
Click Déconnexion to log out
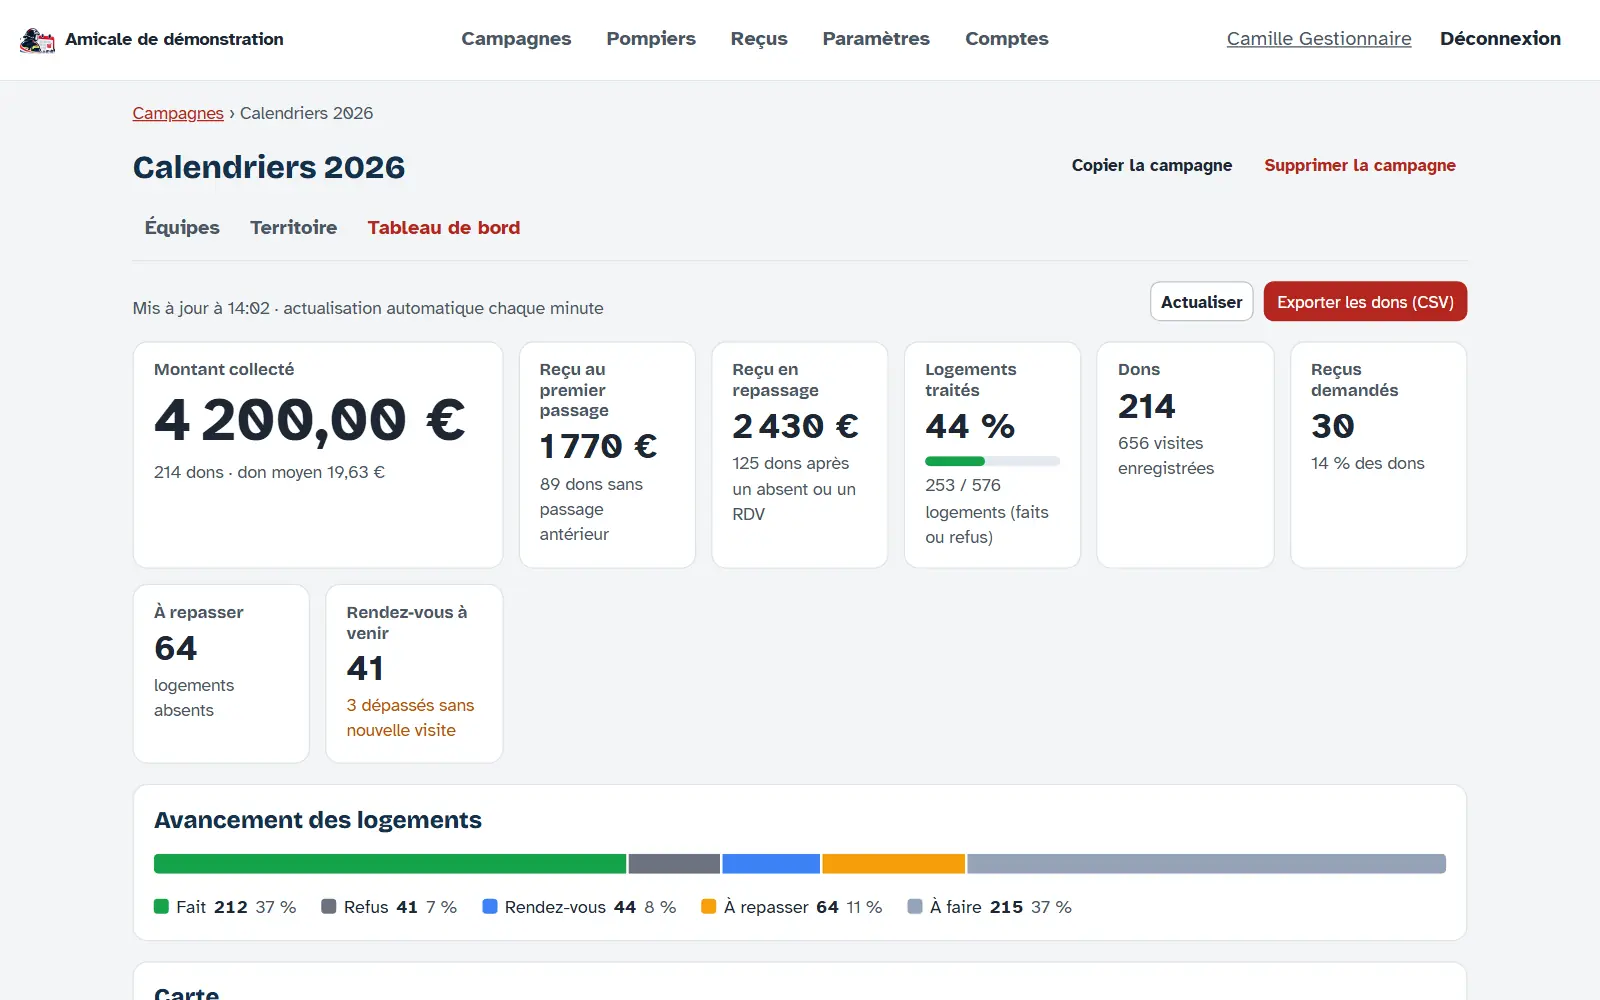[1500, 39]
